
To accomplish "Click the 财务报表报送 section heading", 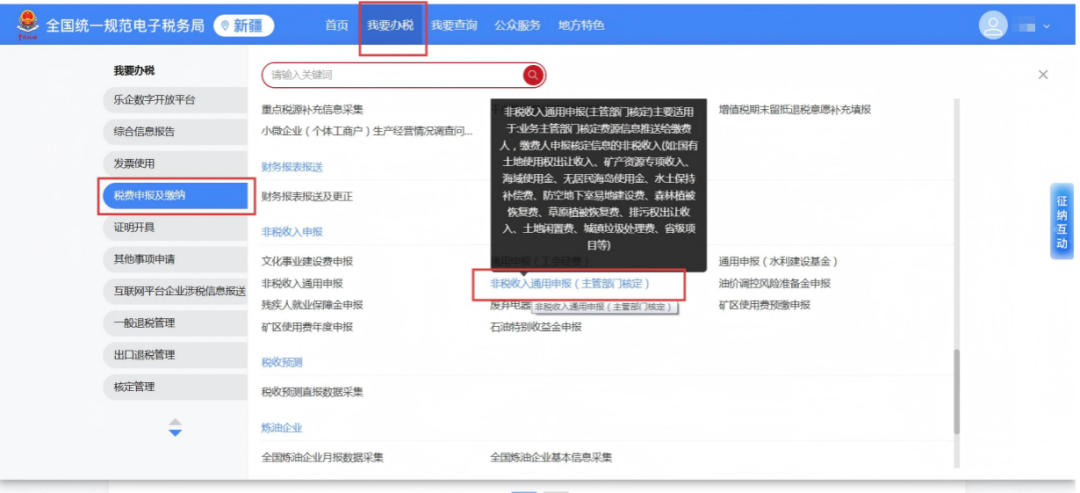I will pos(292,167).
